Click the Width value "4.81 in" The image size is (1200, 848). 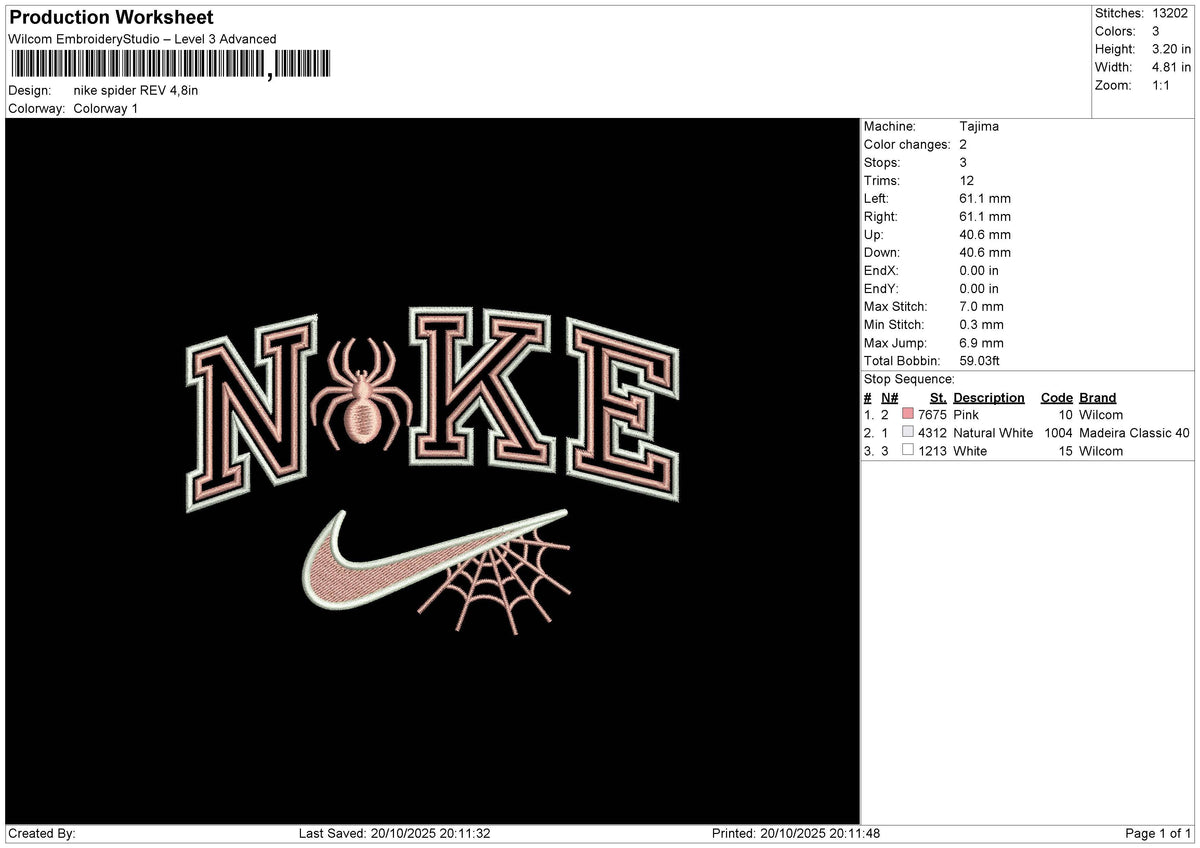pyautogui.click(x=1171, y=67)
